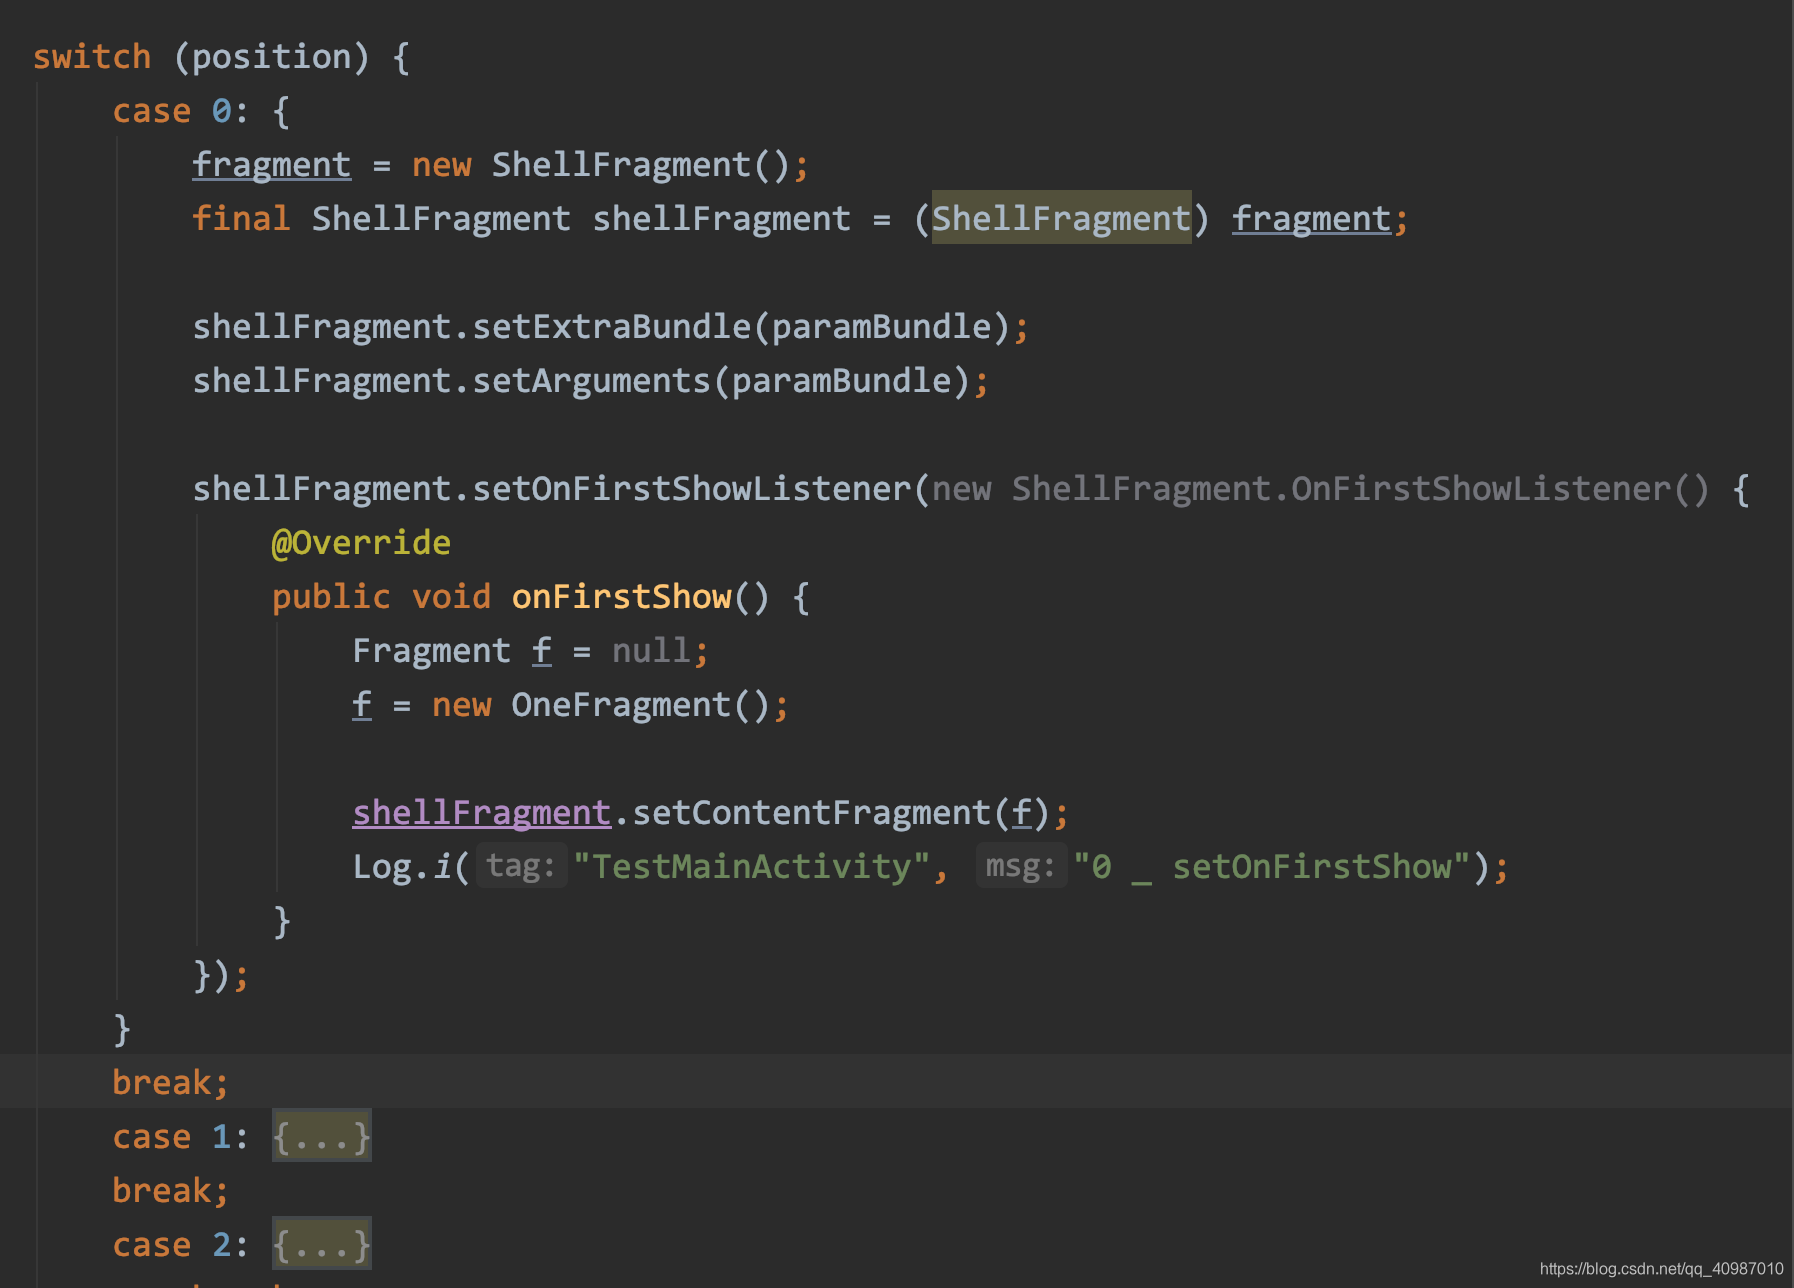1794x1288 pixels.
Task: Click the 'void' return type
Action: click(451, 596)
